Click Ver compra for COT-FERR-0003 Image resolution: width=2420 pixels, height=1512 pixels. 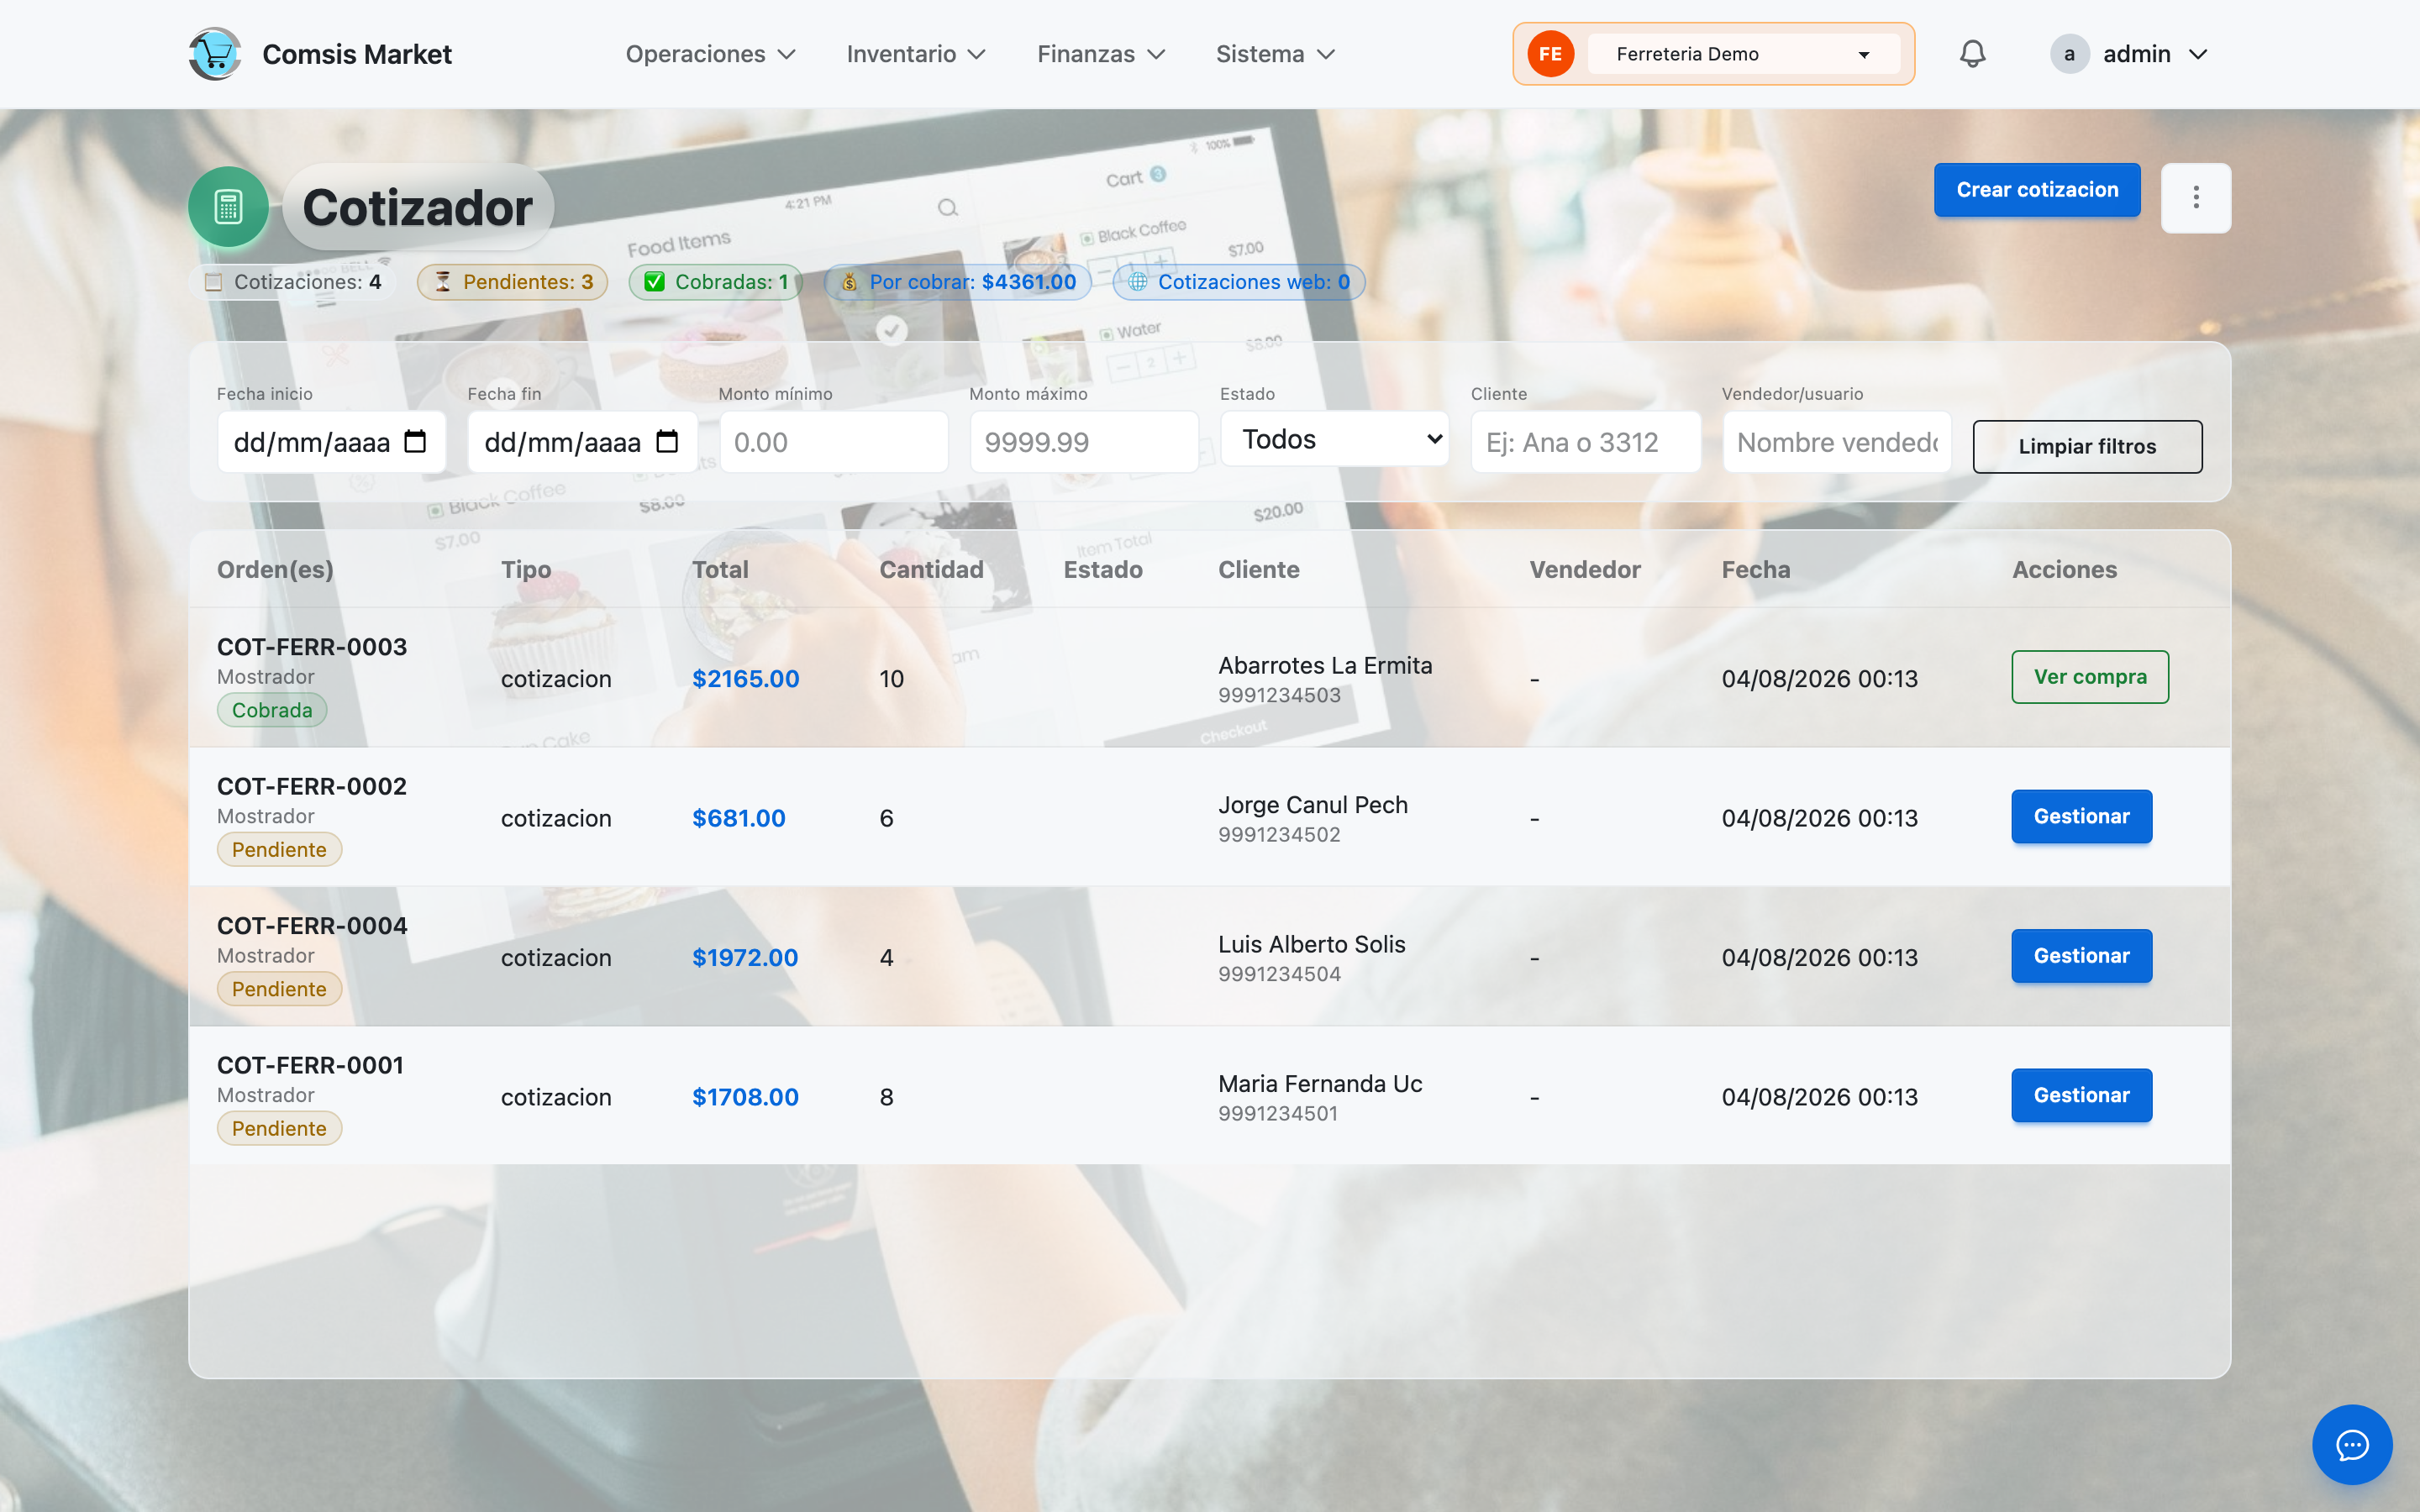[x=2090, y=677]
